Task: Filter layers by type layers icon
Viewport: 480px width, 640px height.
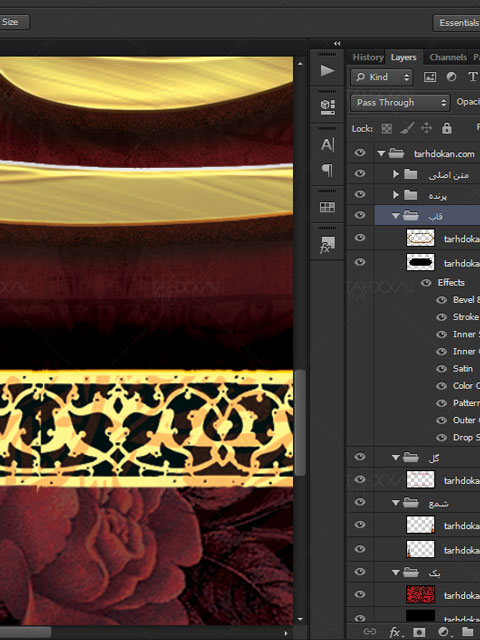Action: 472,77
